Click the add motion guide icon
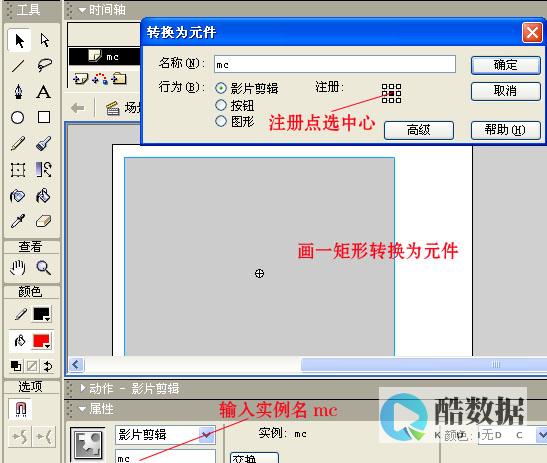547x463 pixels. pos(100,79)
